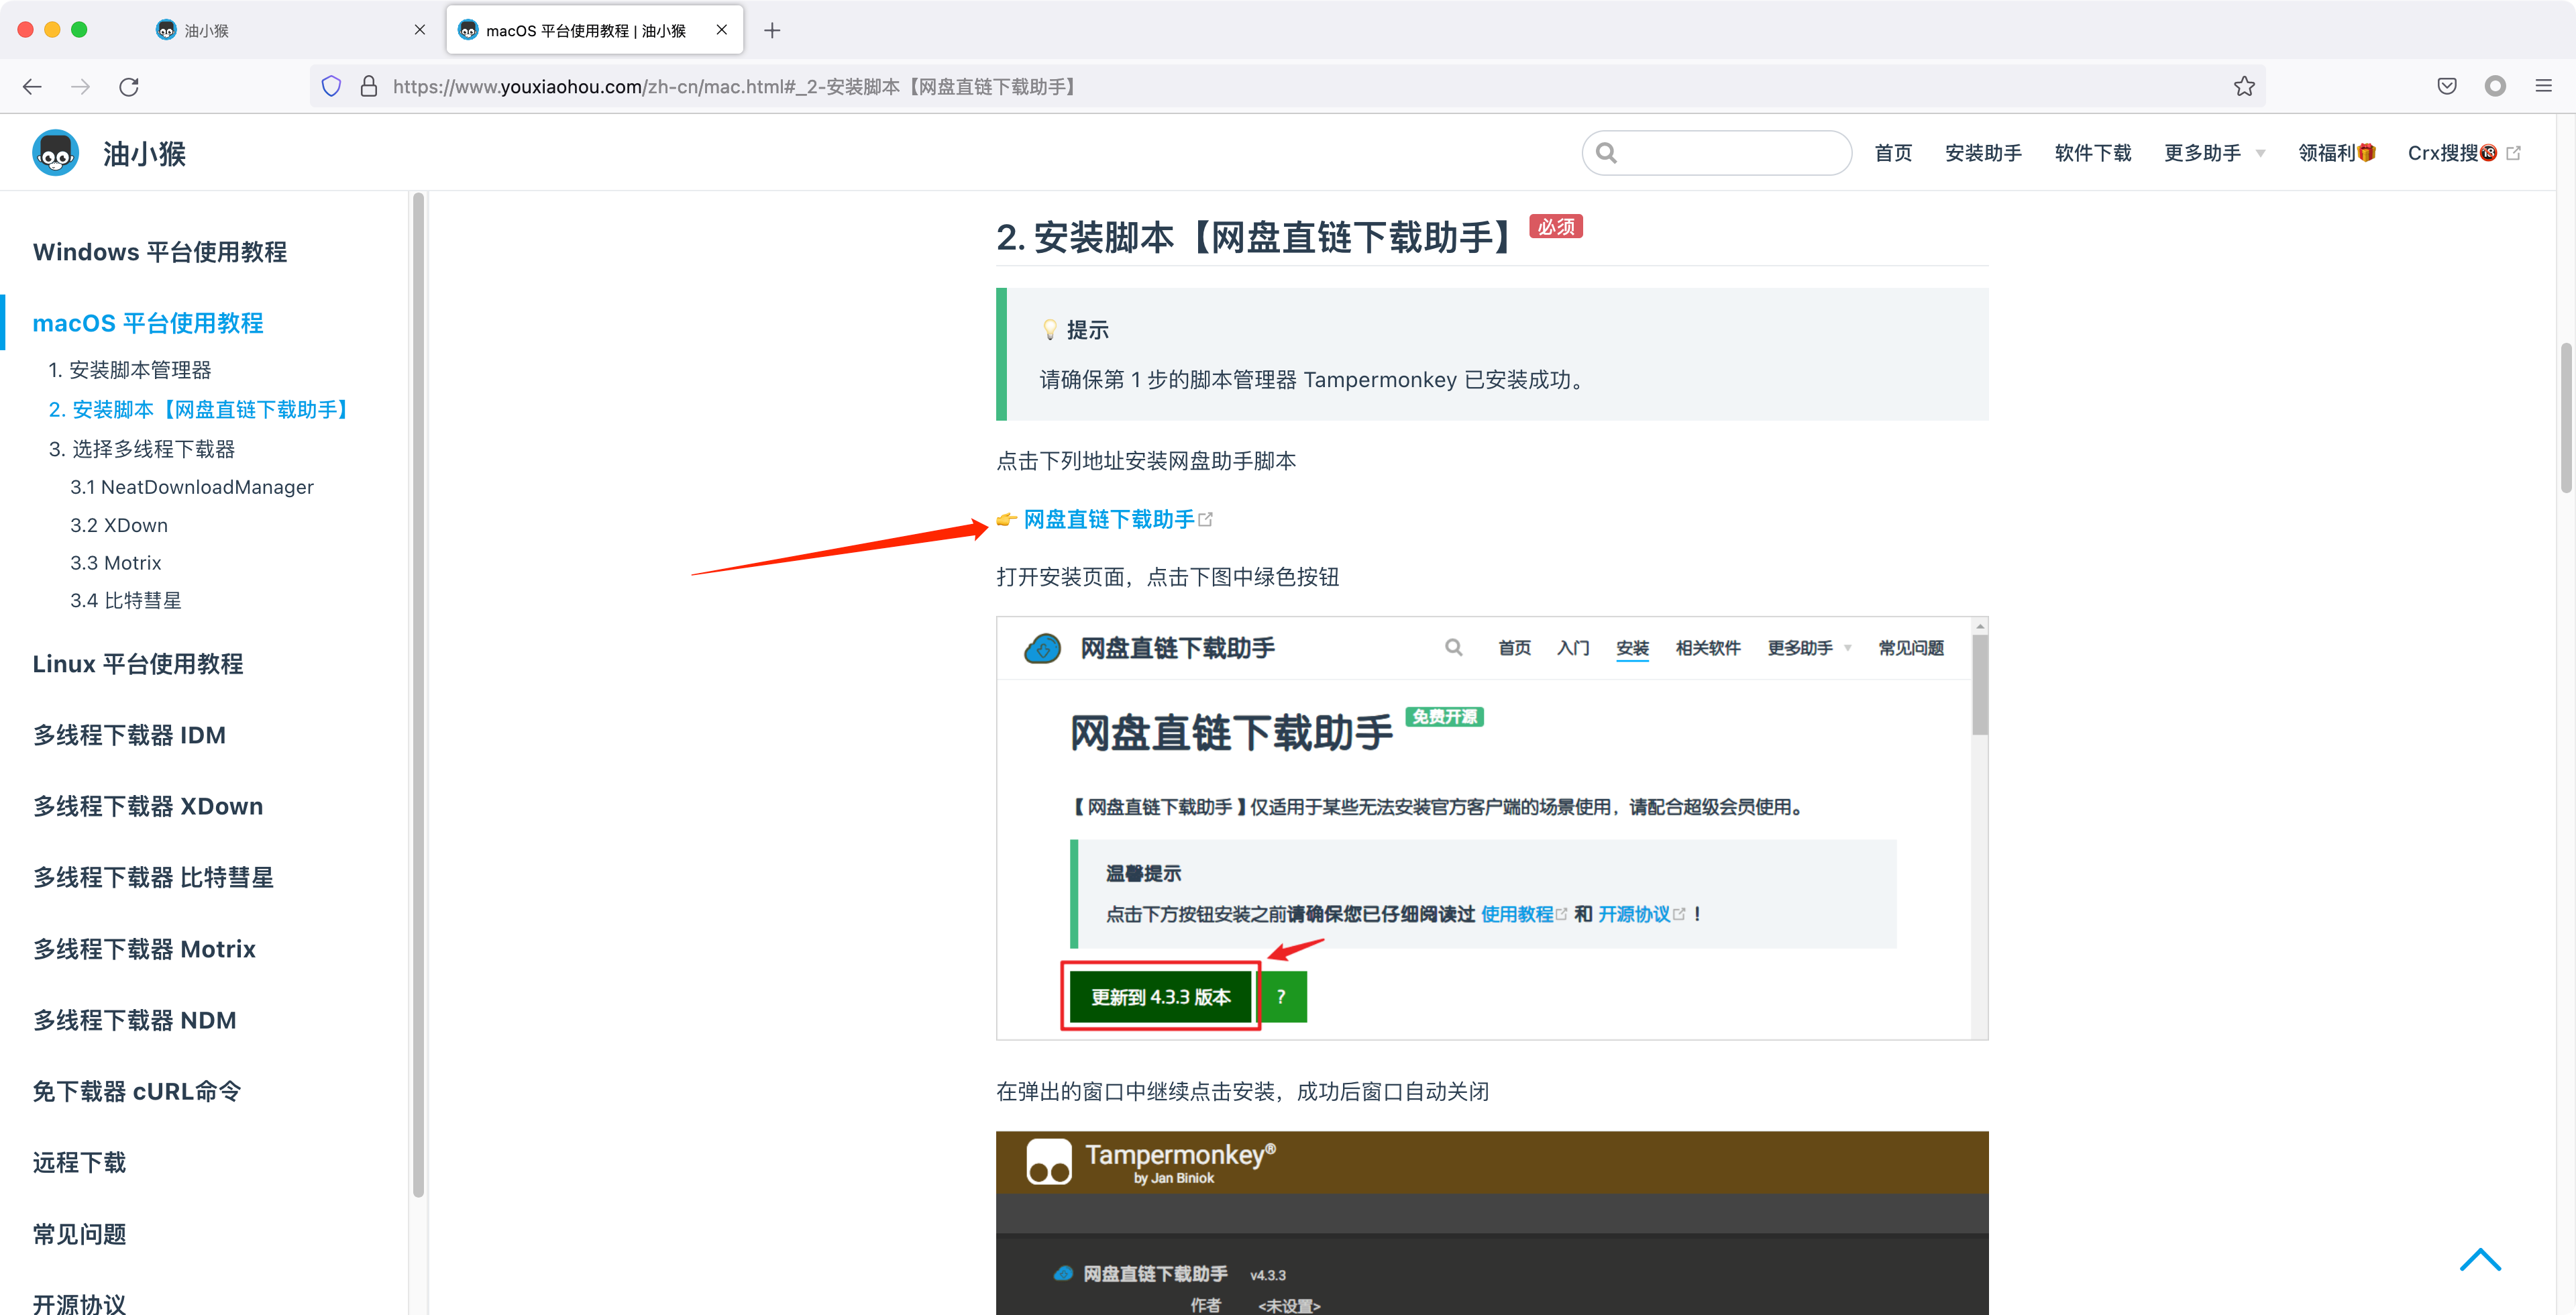Image resolution: width=2576 pixels, height=1315 pixels.
Task: Open the browser hamburger menu
Action: tap(2544, 87)
